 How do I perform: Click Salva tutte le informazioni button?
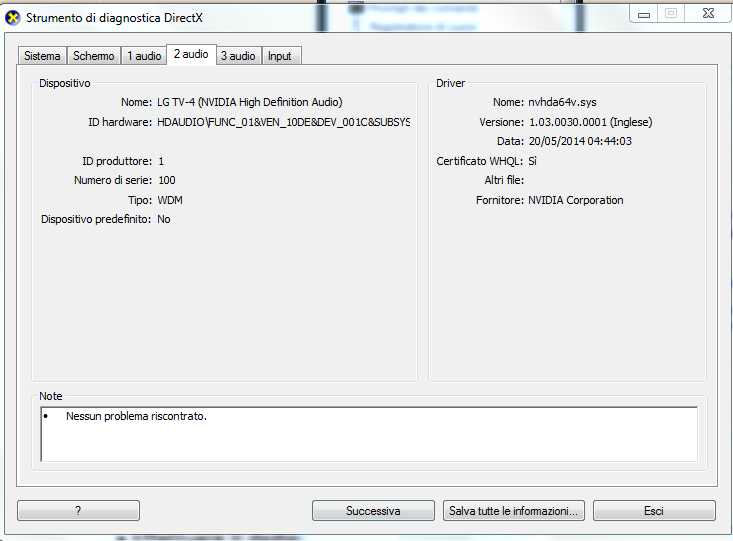[513, 511]
